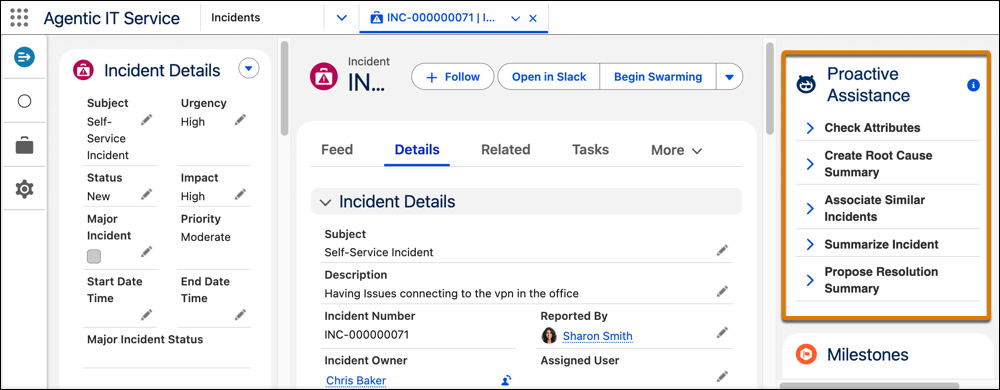Click the Priority value Moderate

click(x=206, y=237)
